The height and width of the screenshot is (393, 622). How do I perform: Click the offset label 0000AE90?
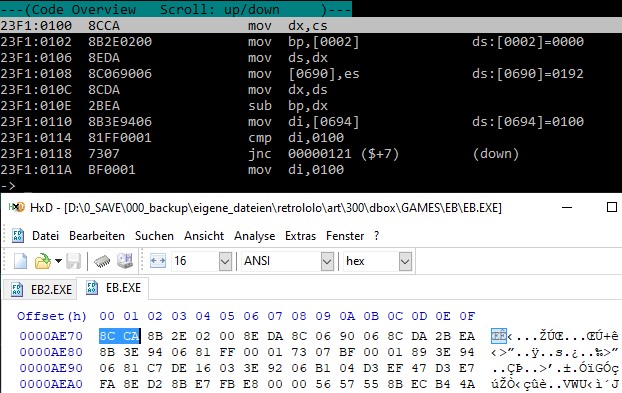click(x=51, y=368)
